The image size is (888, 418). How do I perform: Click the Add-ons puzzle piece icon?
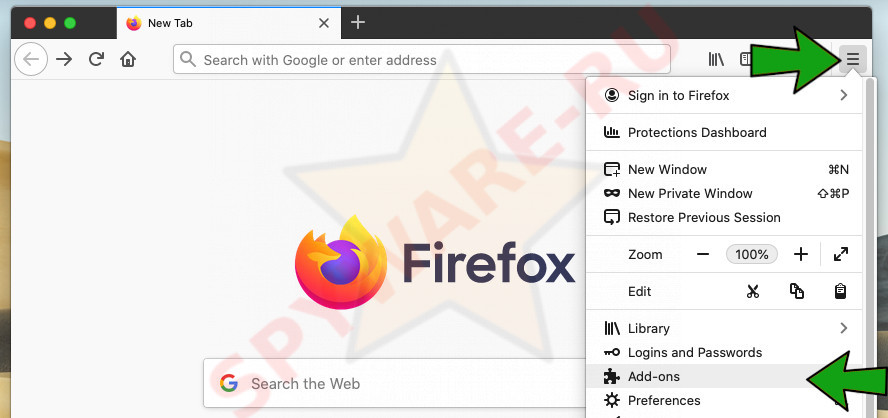(612, 376)
